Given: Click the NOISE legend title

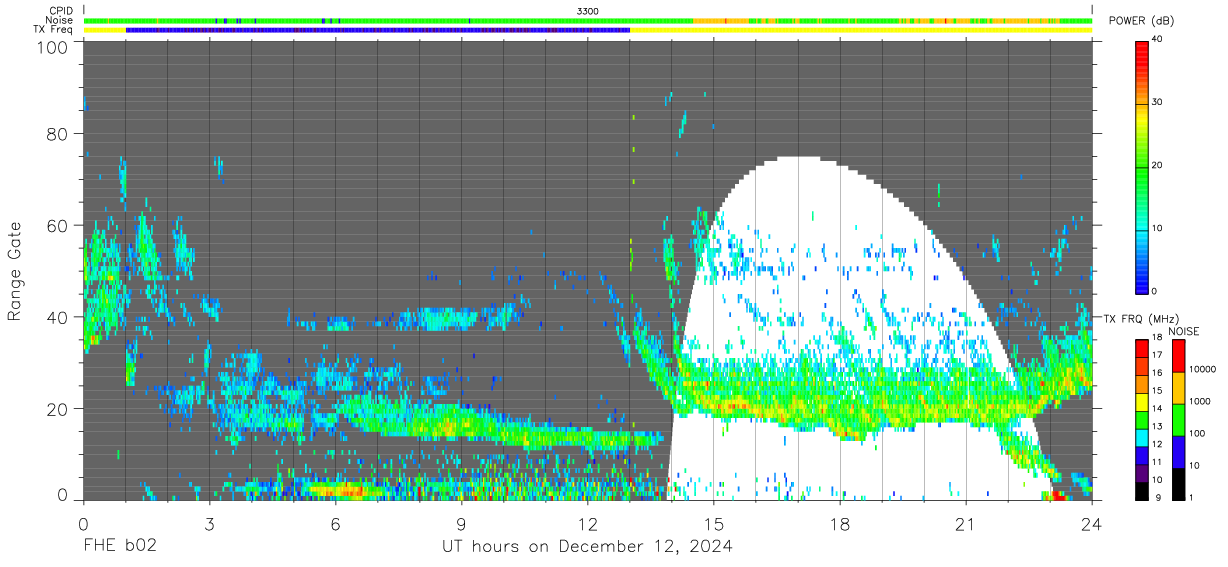Looking at the screenshot, I should pos(1182,331).
